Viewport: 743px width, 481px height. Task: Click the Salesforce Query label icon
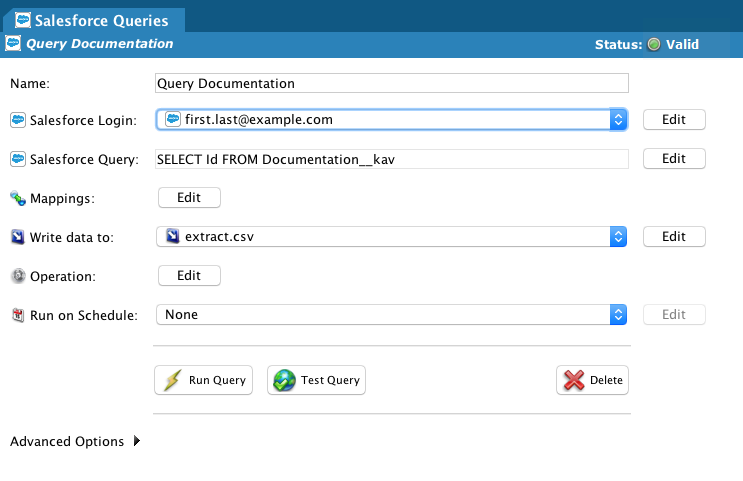click(18, 159)
